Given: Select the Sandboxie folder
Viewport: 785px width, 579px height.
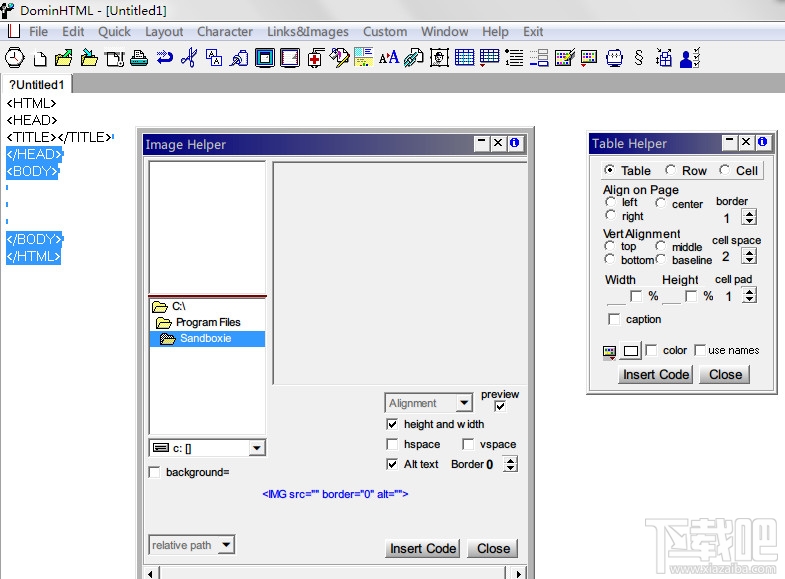Looking at the screenshot, I should point(207,339).
